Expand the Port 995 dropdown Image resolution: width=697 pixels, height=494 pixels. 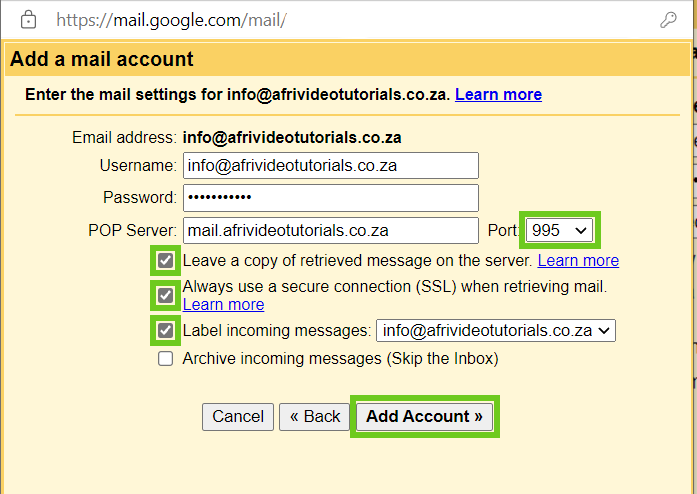pyautogui.click(x=559, y=230)
